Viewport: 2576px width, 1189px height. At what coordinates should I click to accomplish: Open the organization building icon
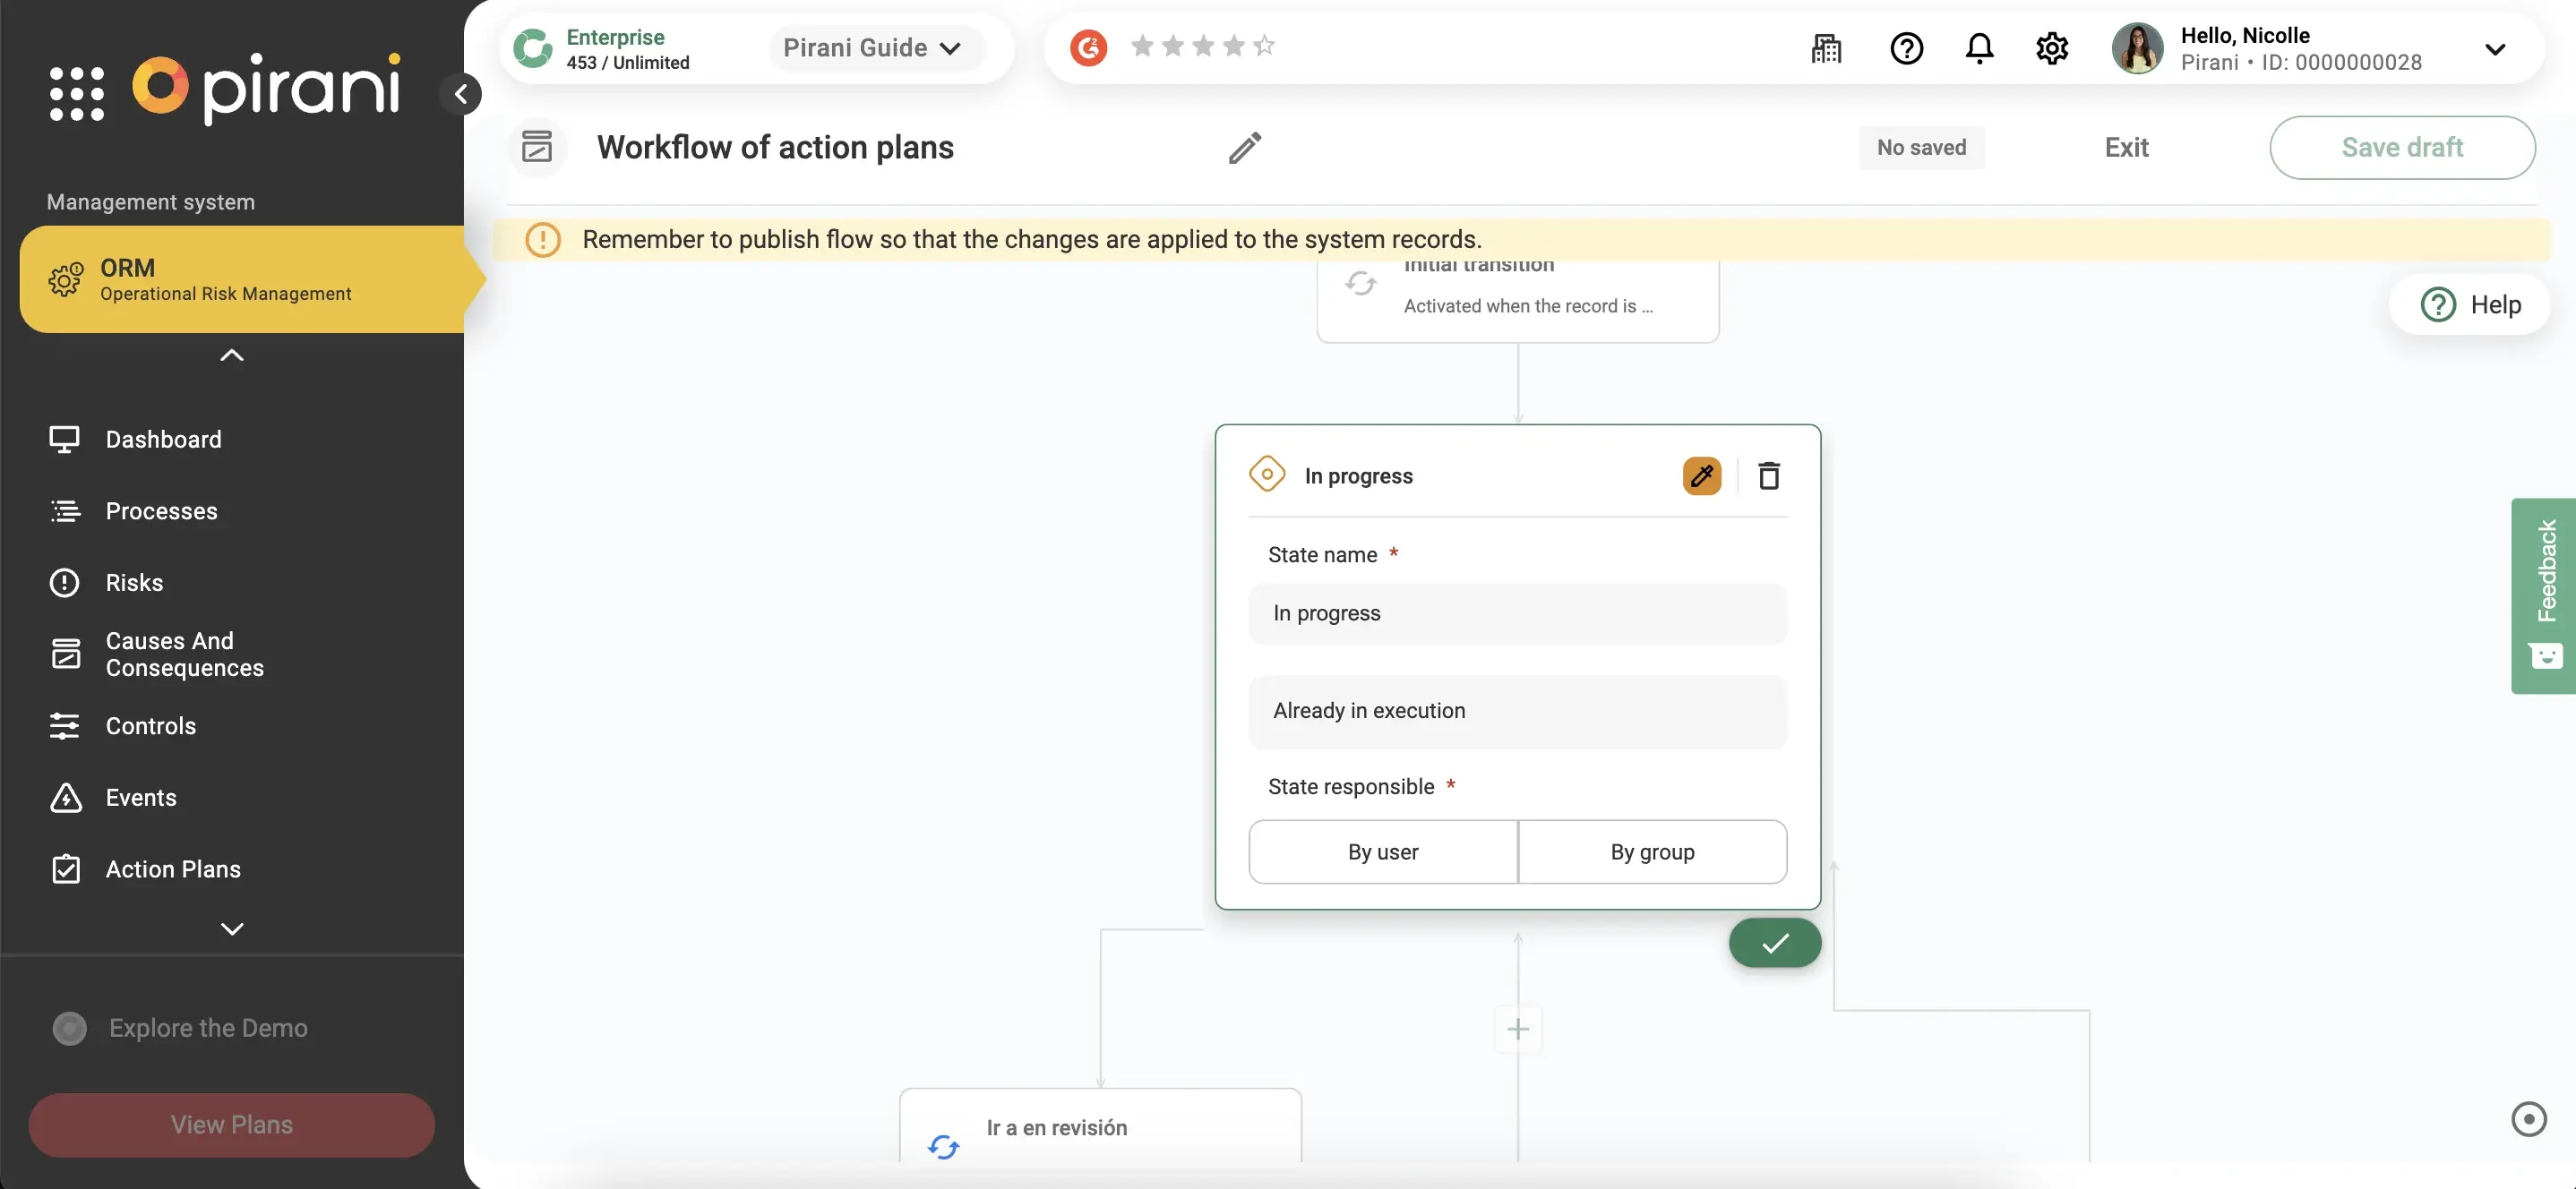coord(1826,48)
